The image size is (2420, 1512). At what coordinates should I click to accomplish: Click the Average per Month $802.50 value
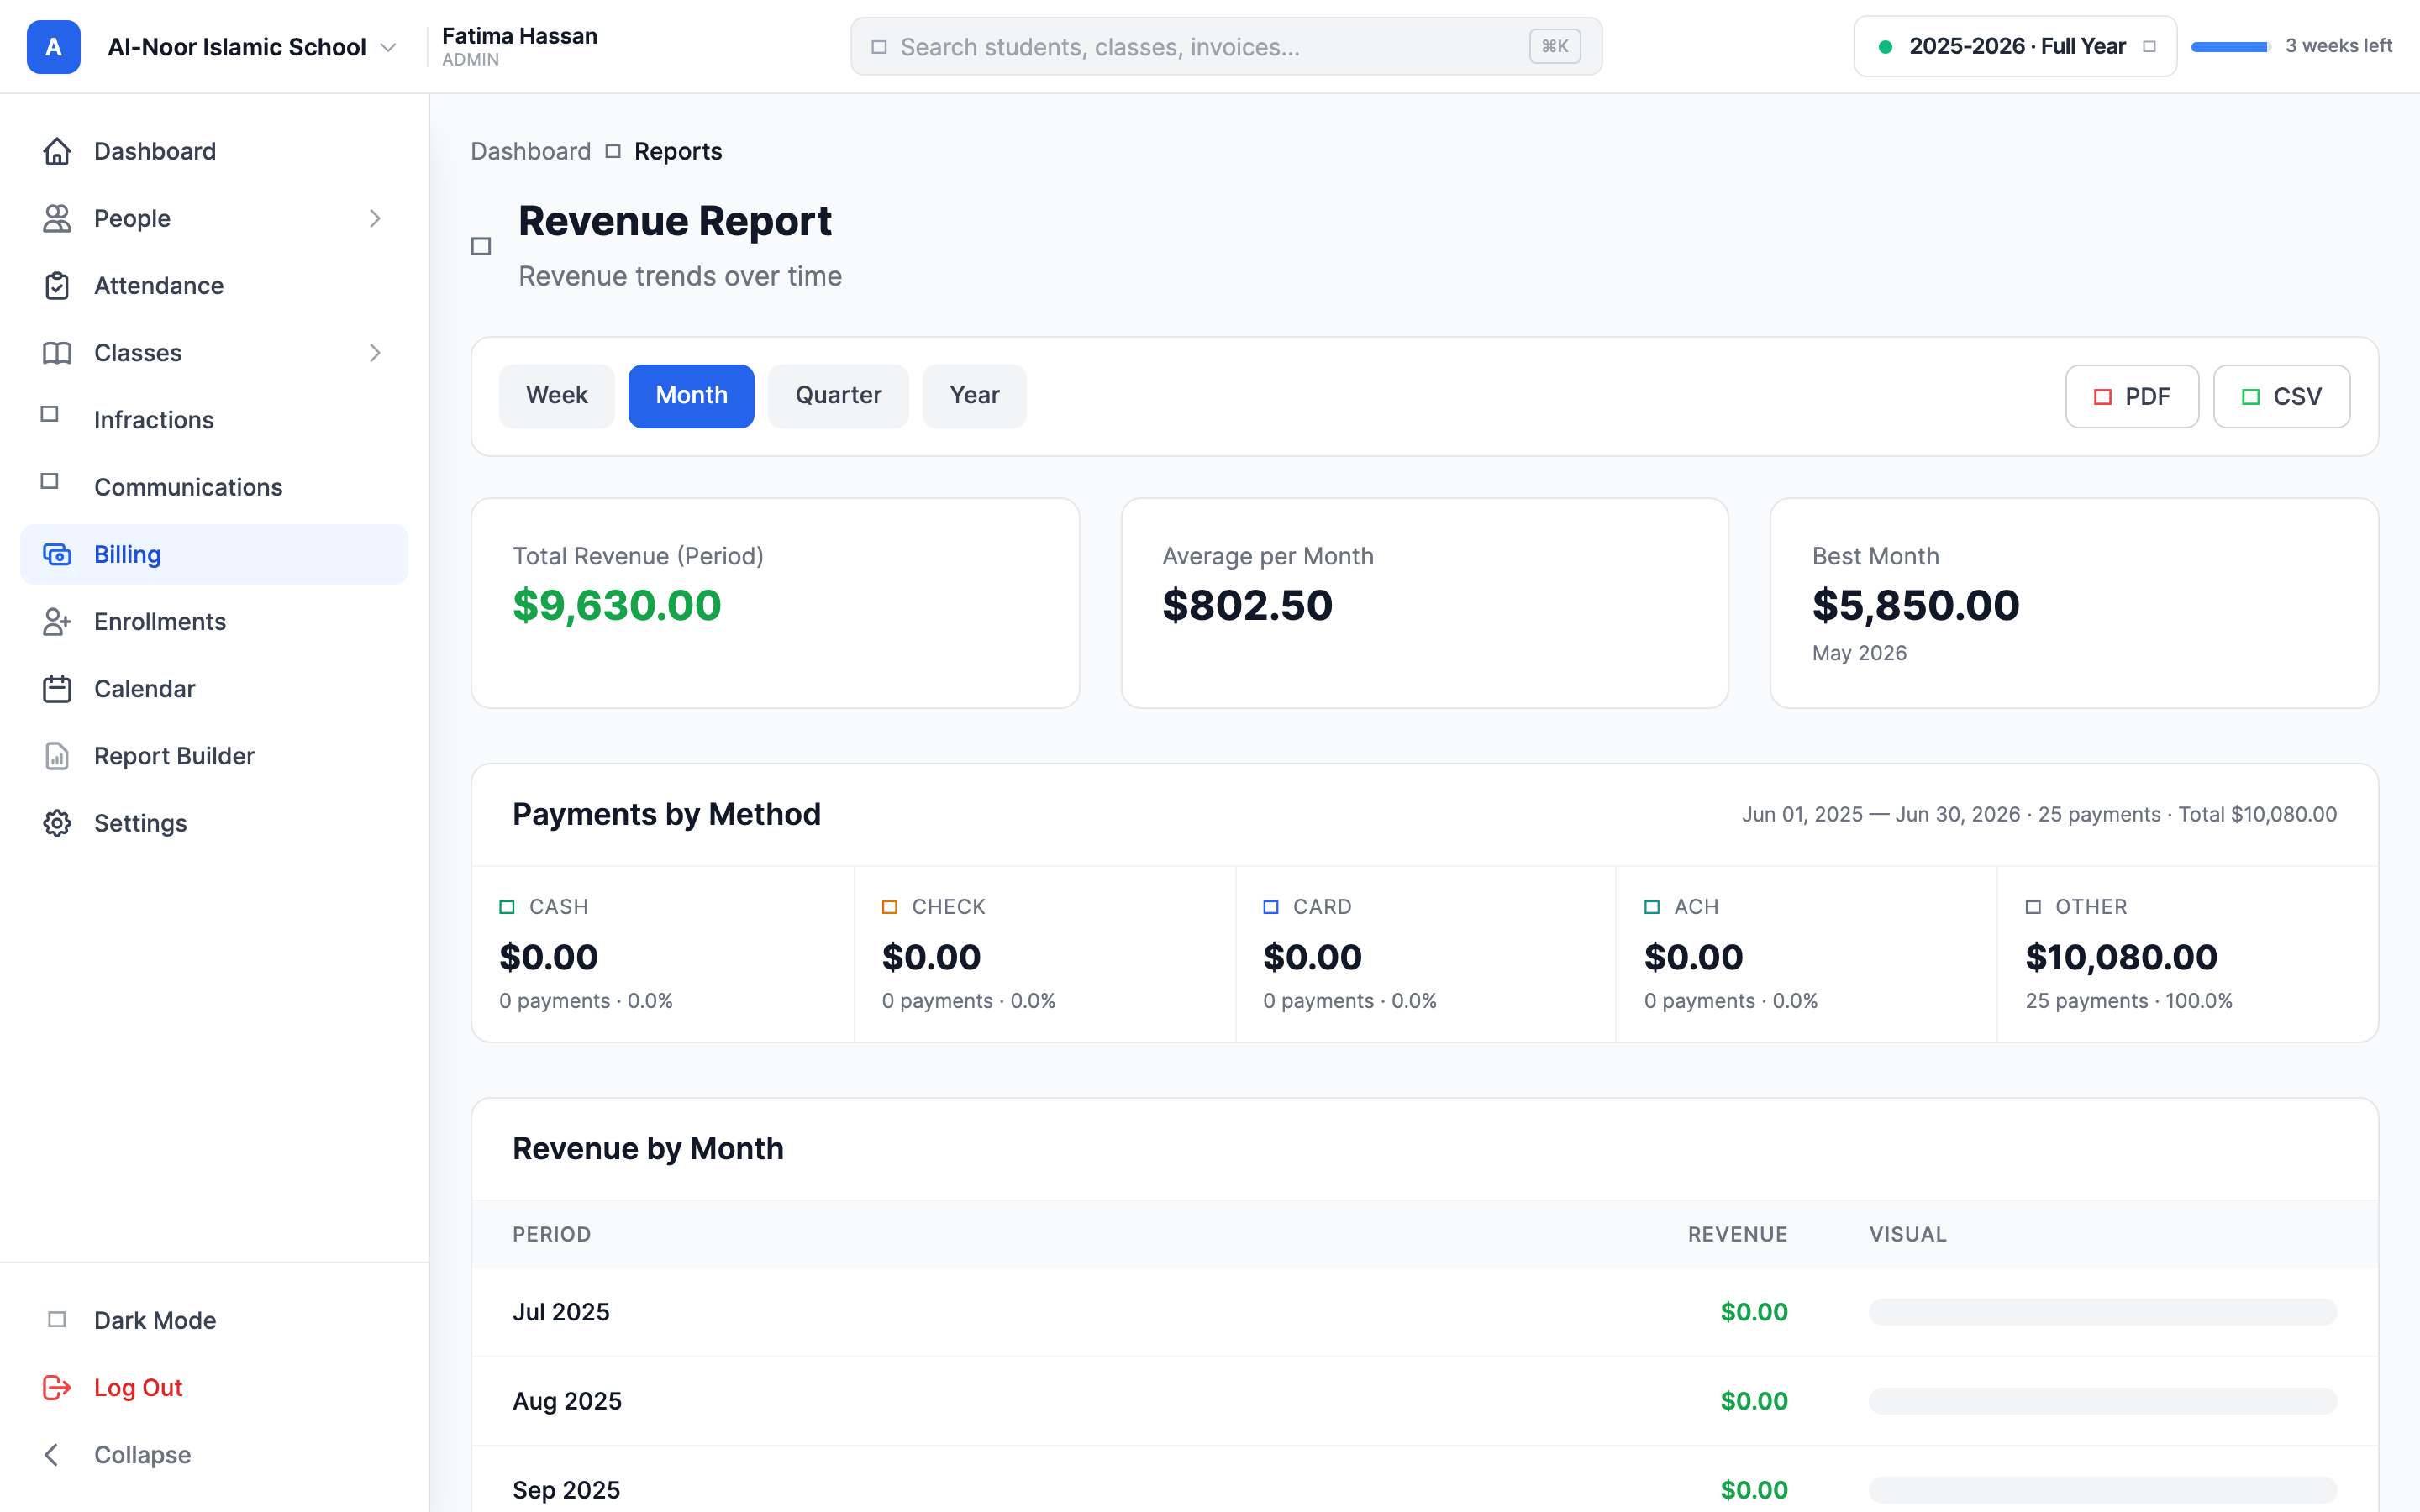click(x=1247, y=605)
